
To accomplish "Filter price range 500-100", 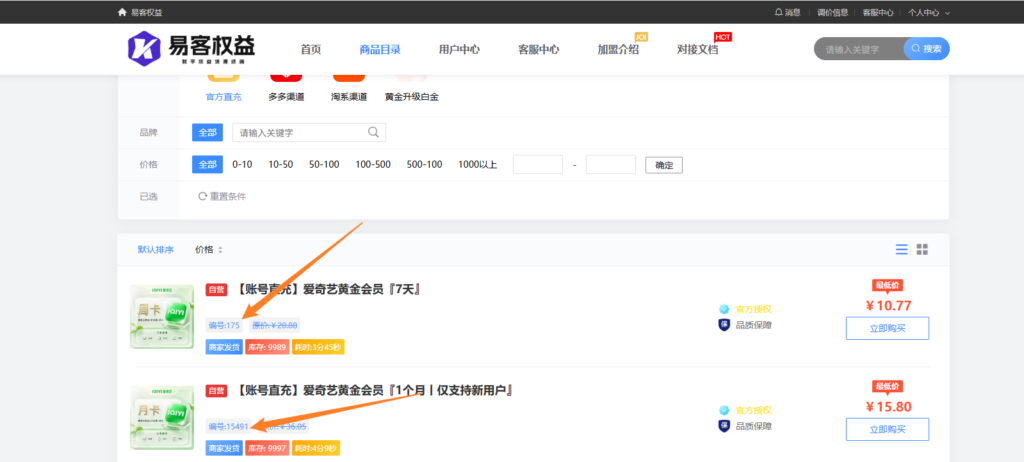I will (x=424, y=165).
